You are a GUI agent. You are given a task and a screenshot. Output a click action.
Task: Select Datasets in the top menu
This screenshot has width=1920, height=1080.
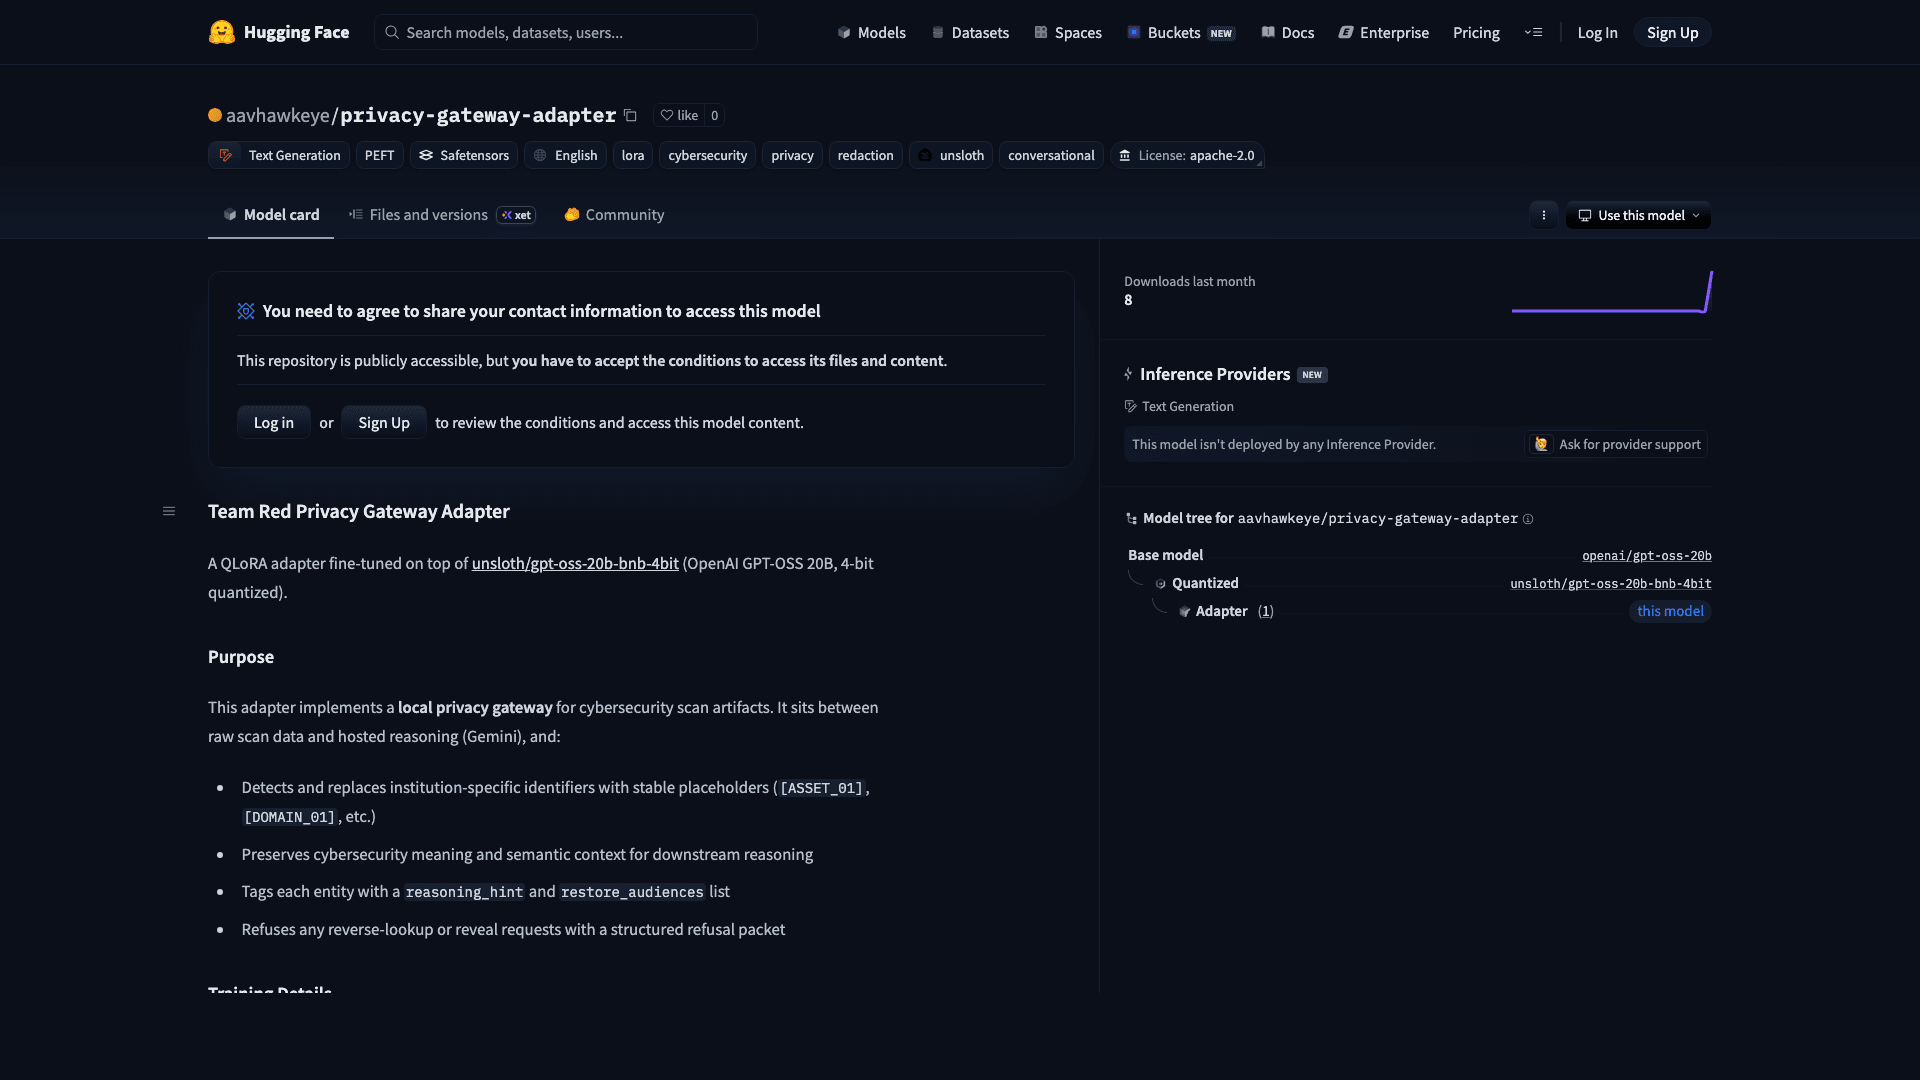point(969,32)
